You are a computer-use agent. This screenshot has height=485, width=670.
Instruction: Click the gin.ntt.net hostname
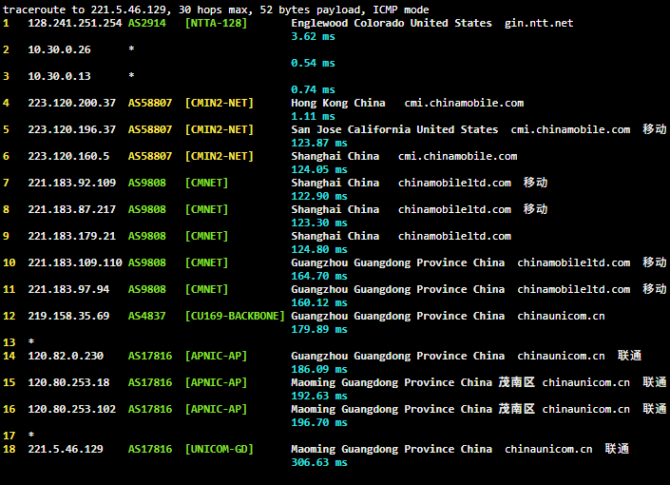click(x=540, y=22)
